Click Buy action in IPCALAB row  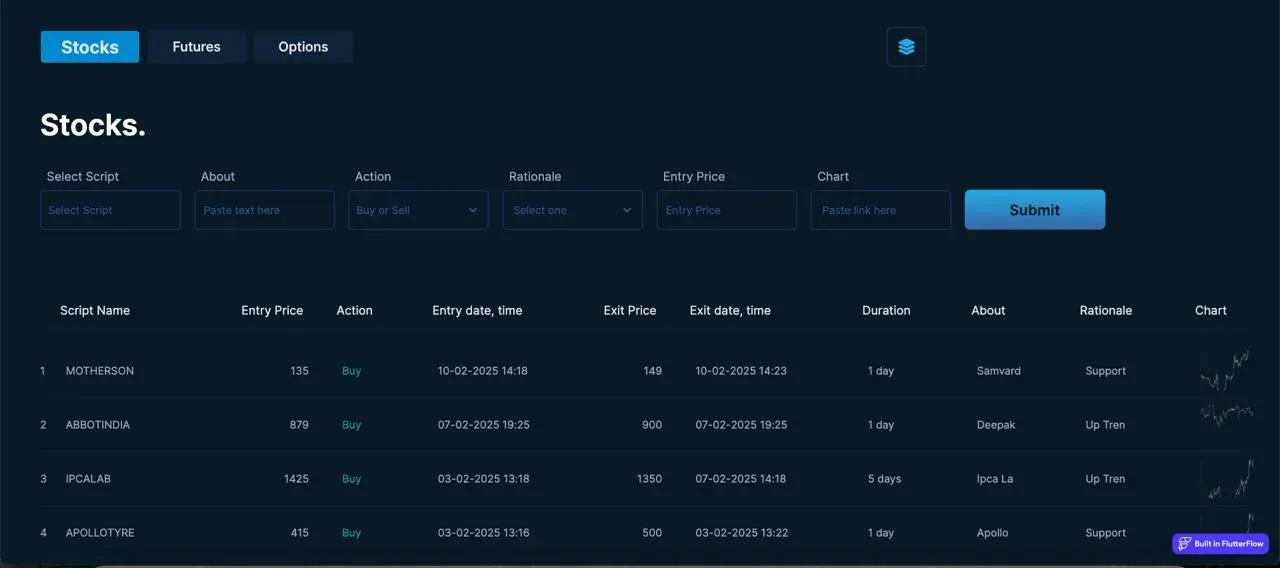coord(351,479)
